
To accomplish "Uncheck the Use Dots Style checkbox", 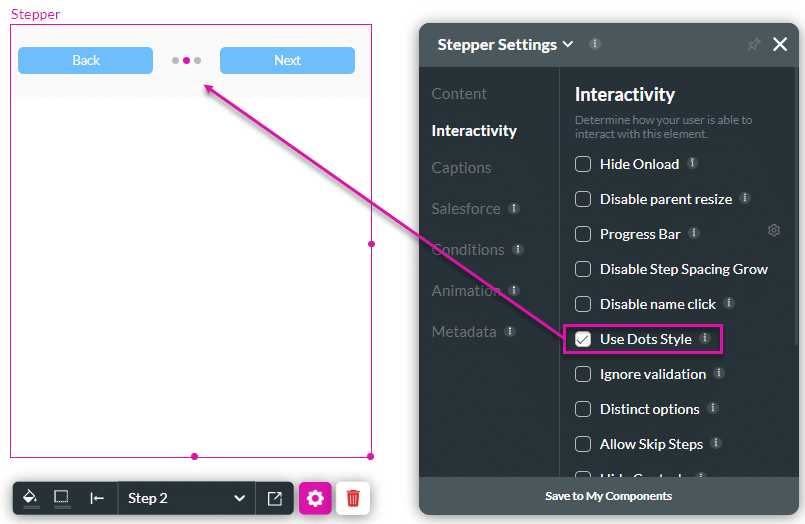I will pos(583,339).
